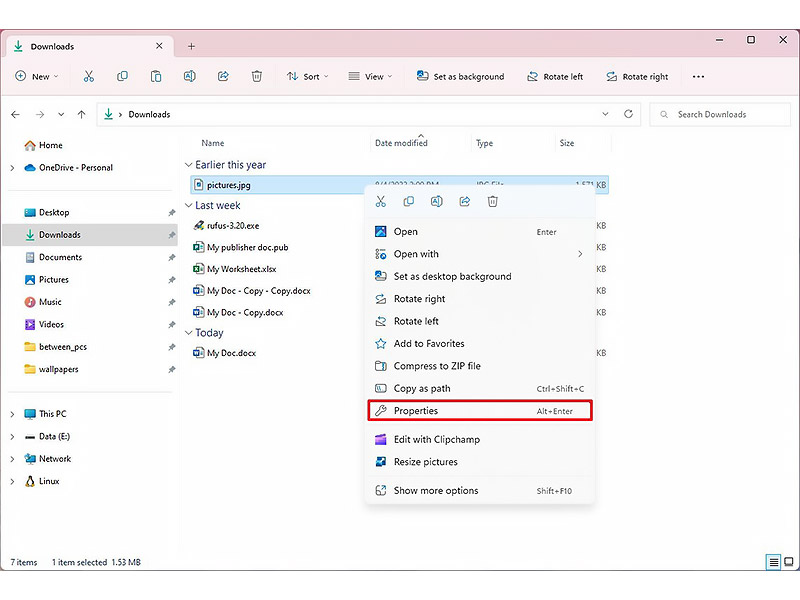Sort by the Date modified column header
The width and height of the screenshot is (800, 600).
(402, 143)
